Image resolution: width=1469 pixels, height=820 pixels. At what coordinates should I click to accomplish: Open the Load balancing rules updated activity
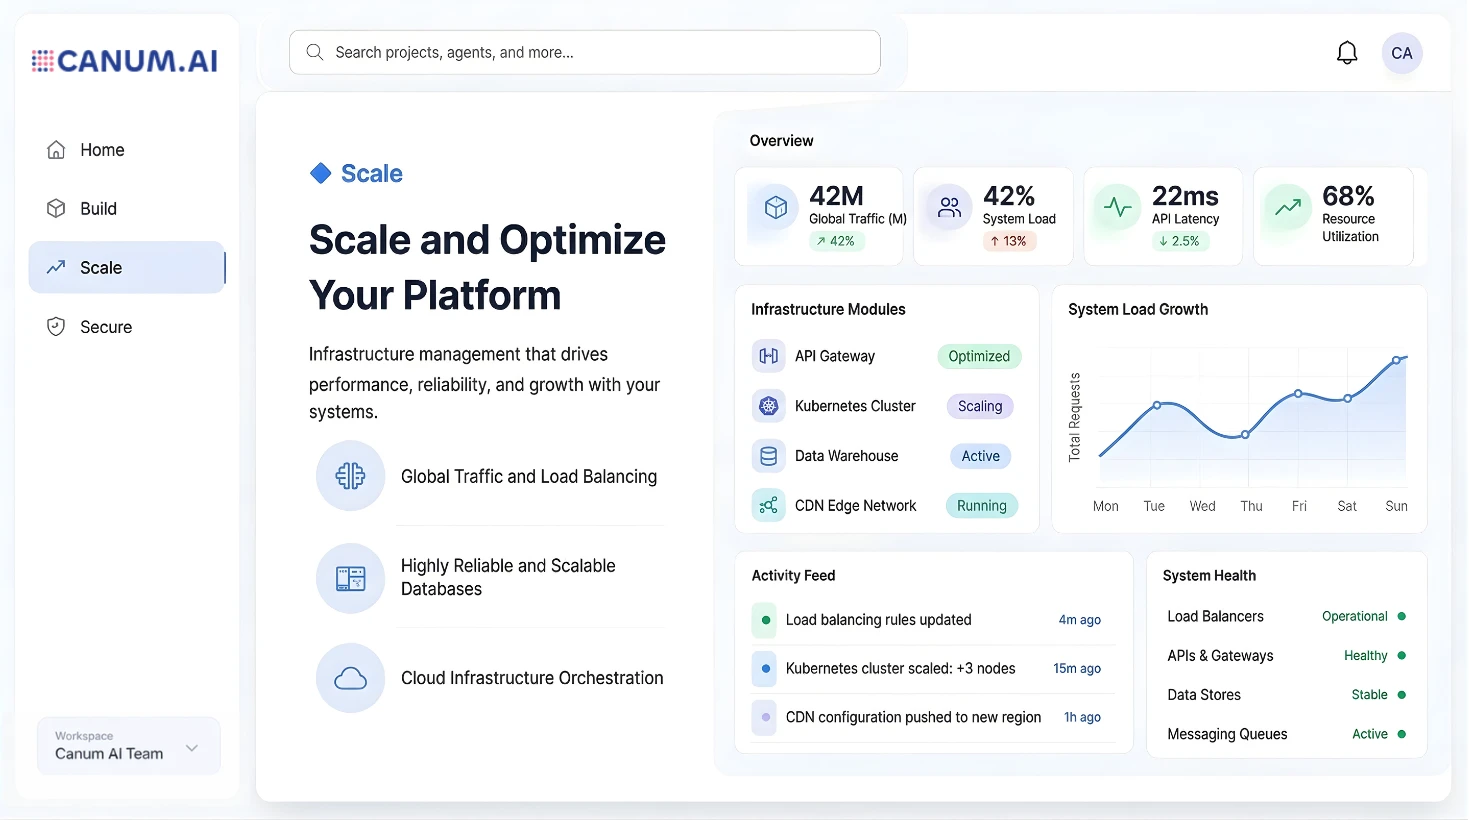[x=878, y=620]
